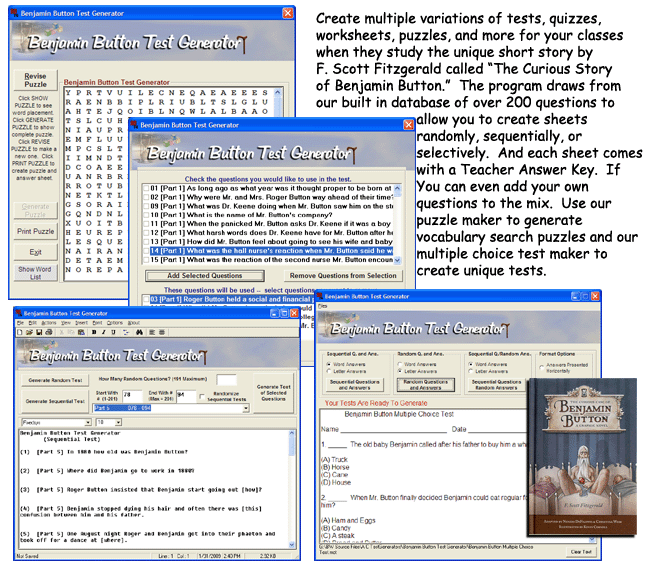Image resolution: width=648 pixels, height=570 pixels.
Task: Click the Open file toolbar icon
Action: point(29,332)
